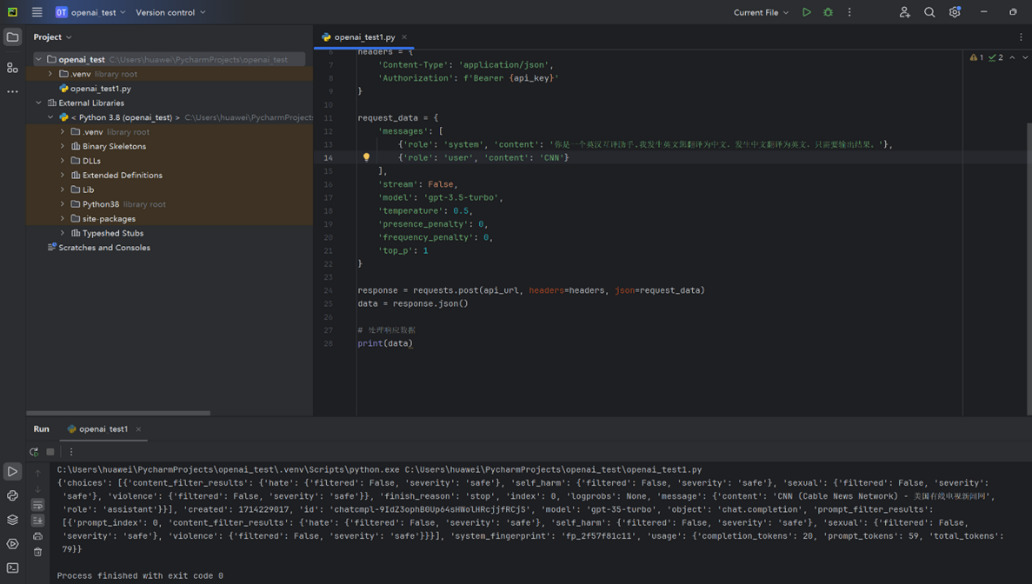Show more tool windows ellipsis
The width and height of the screenshot is (1032, 584).
click(x=13, y=92)
